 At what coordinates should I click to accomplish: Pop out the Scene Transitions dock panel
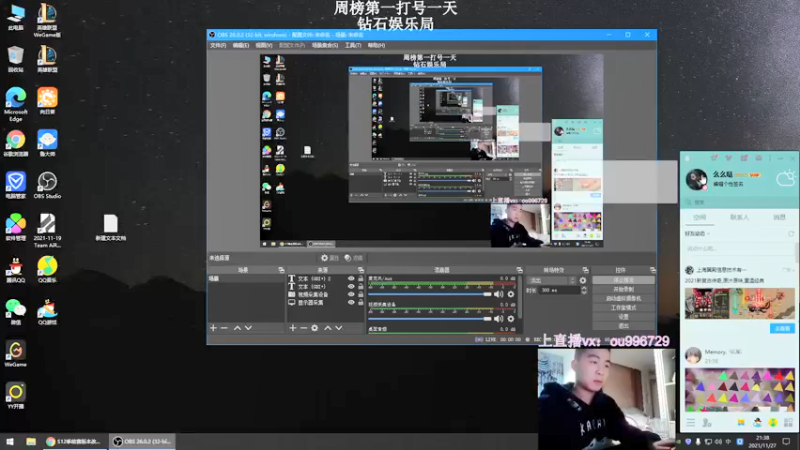pyautogui.click(x=585, y=270)
